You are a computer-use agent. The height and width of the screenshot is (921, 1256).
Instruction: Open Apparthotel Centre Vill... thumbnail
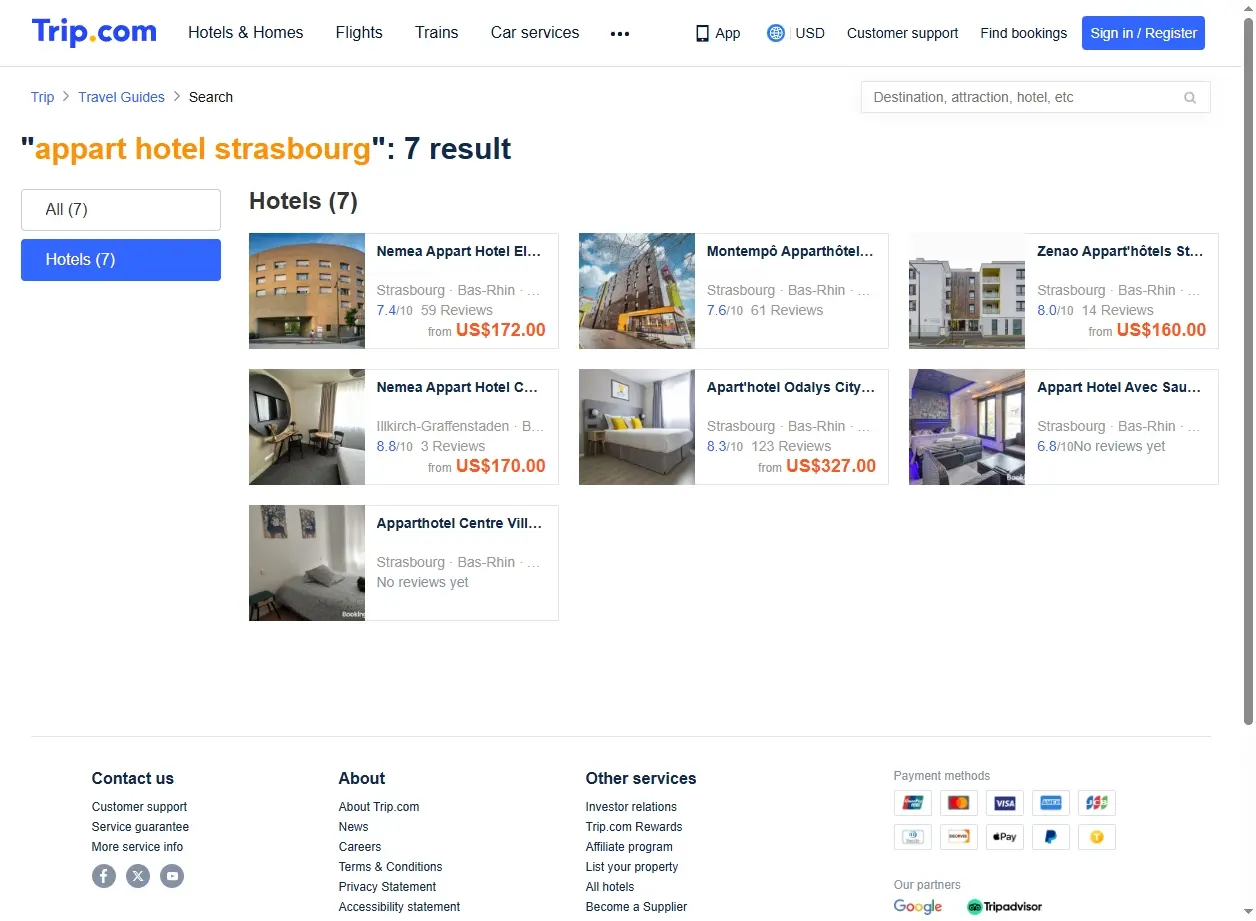coord(307,563)
